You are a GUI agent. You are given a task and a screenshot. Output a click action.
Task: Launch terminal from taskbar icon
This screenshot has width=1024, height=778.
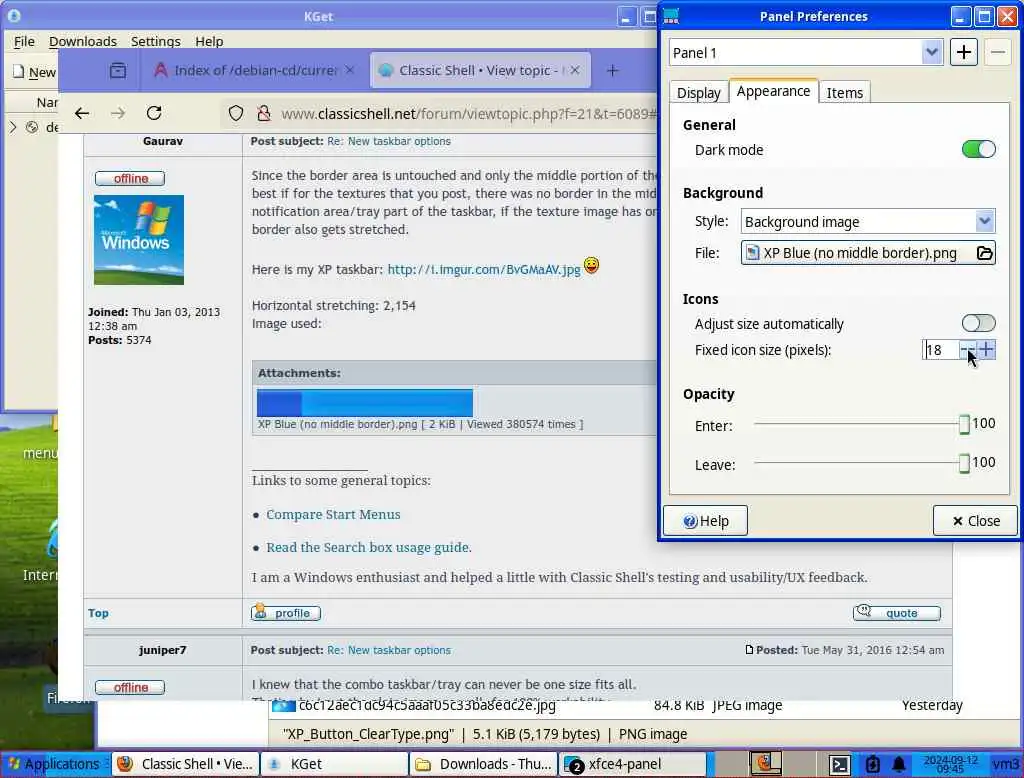coord(839,764)
